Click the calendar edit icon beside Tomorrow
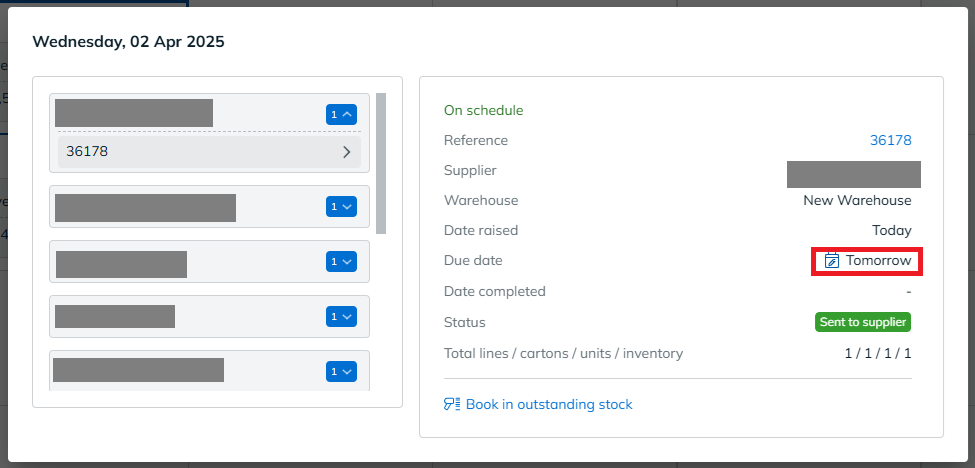Screen dimensions: 975x468 pyautogui.click(x=831, y=260)
